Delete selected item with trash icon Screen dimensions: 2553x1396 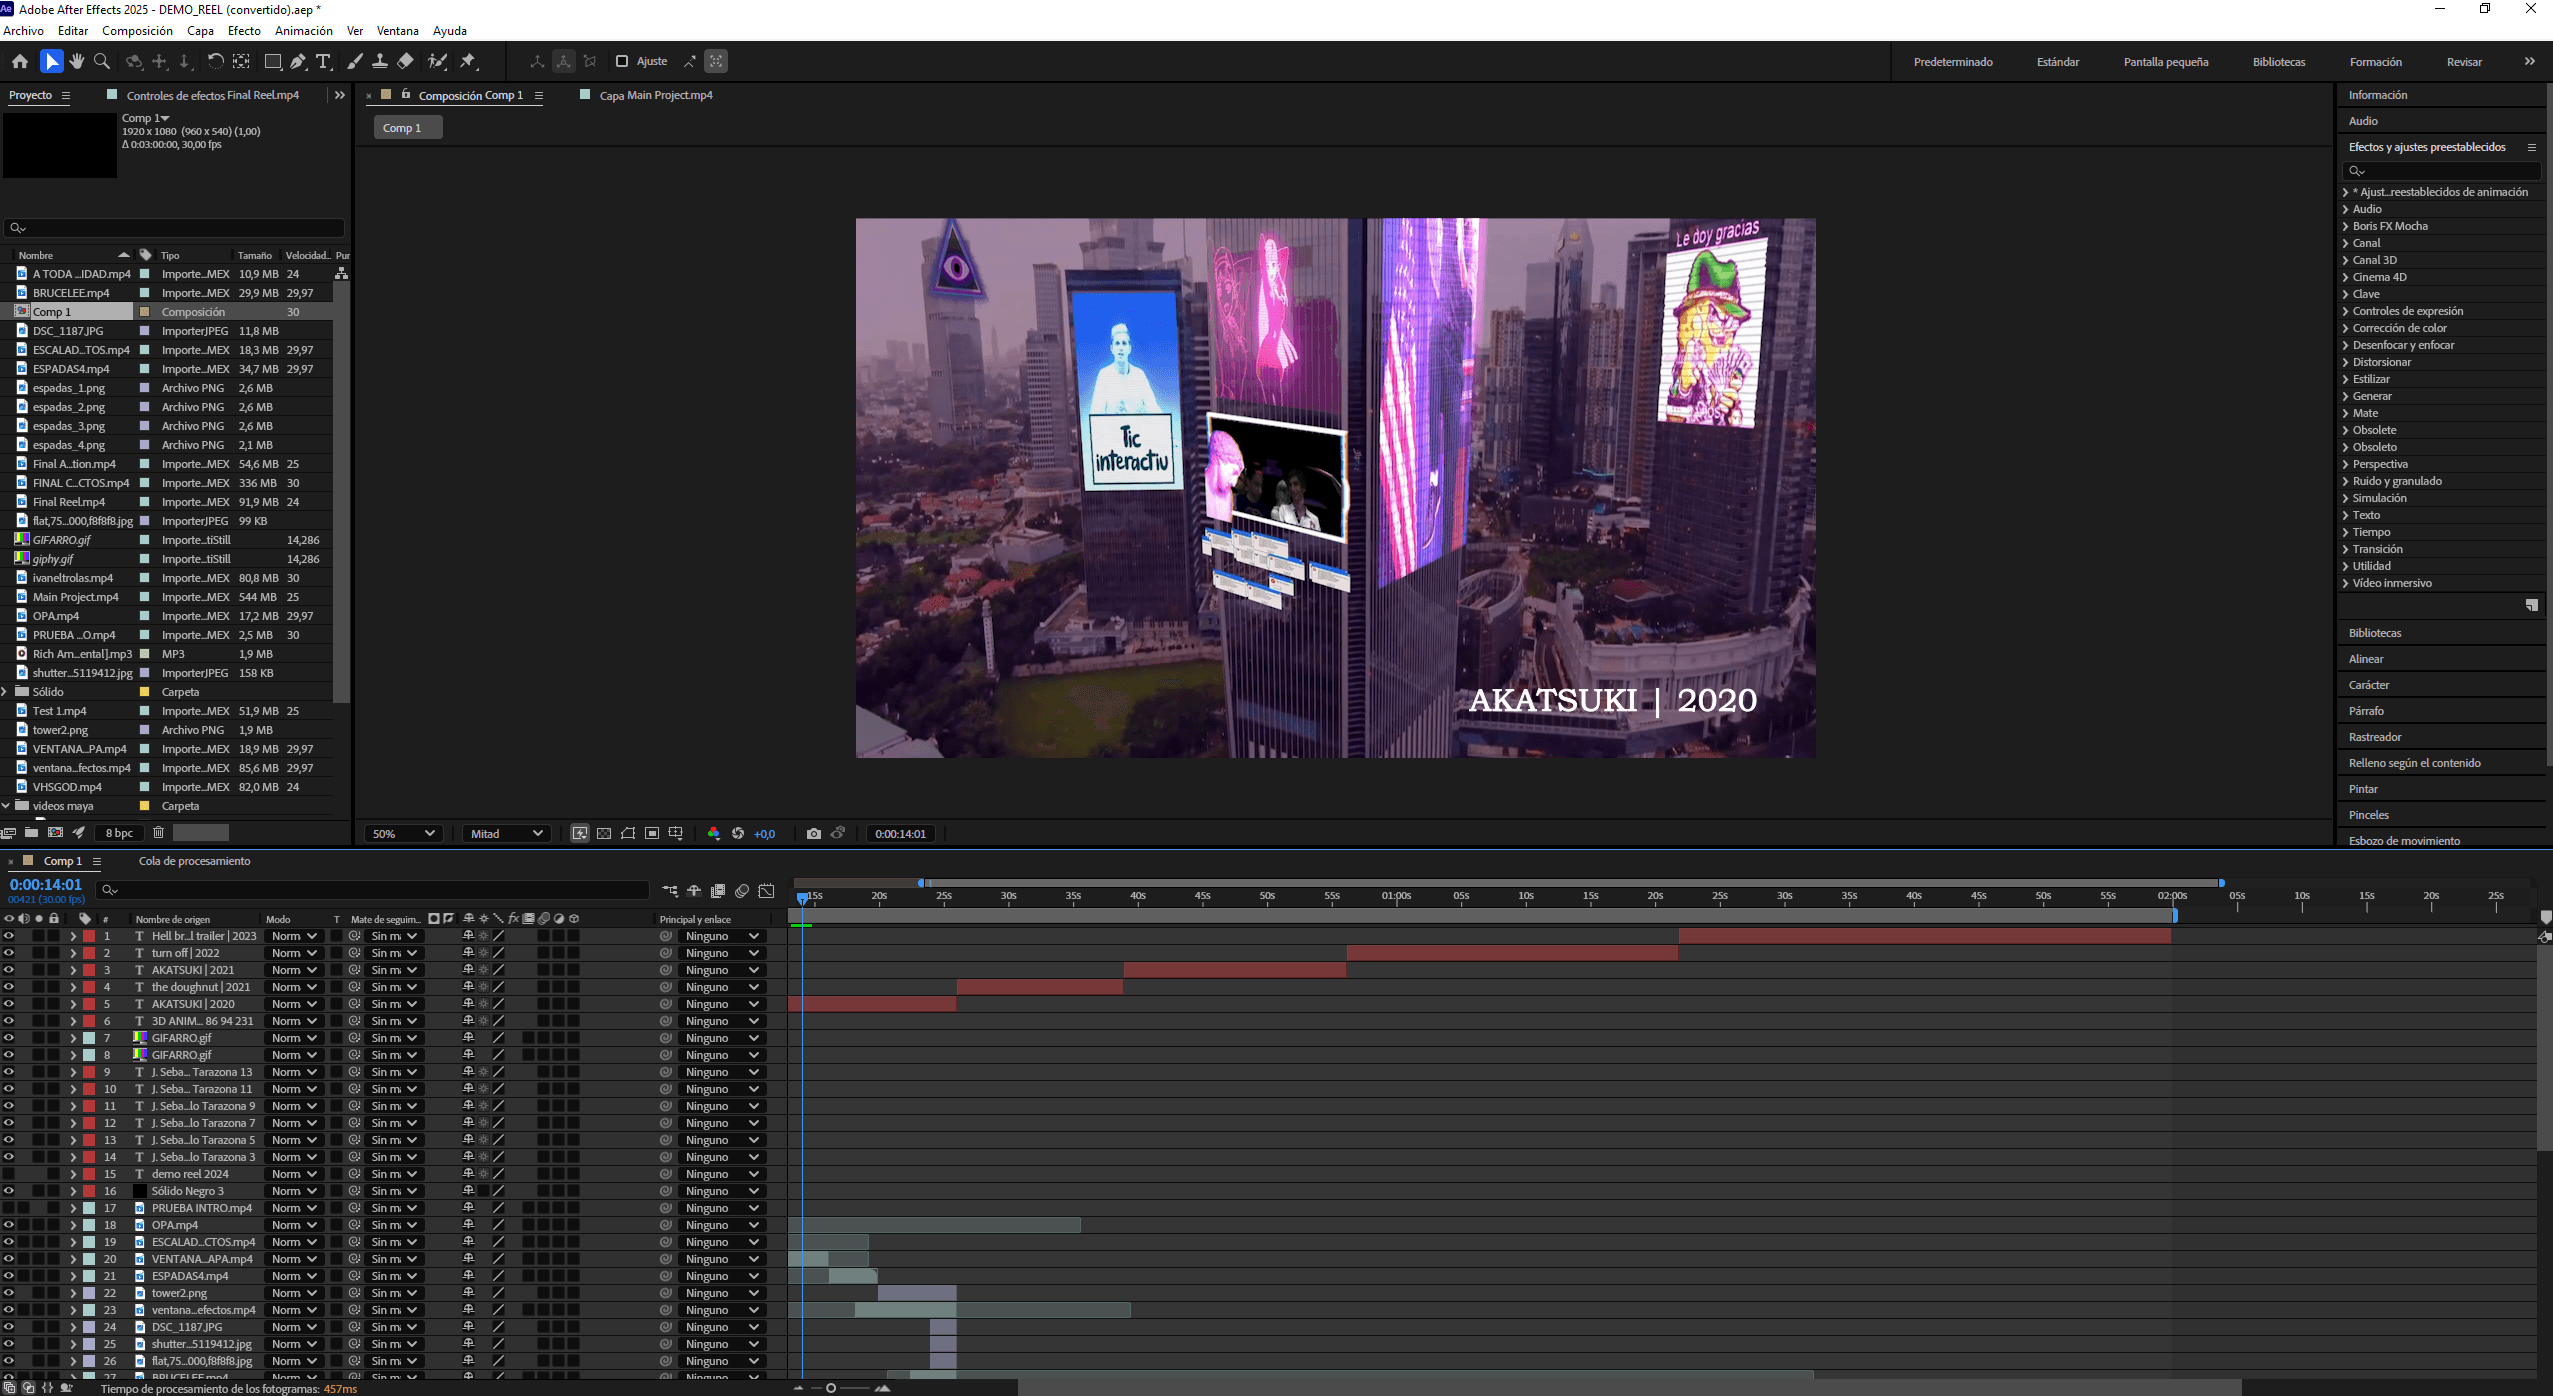pyautogui.click(x=158, y=832)
